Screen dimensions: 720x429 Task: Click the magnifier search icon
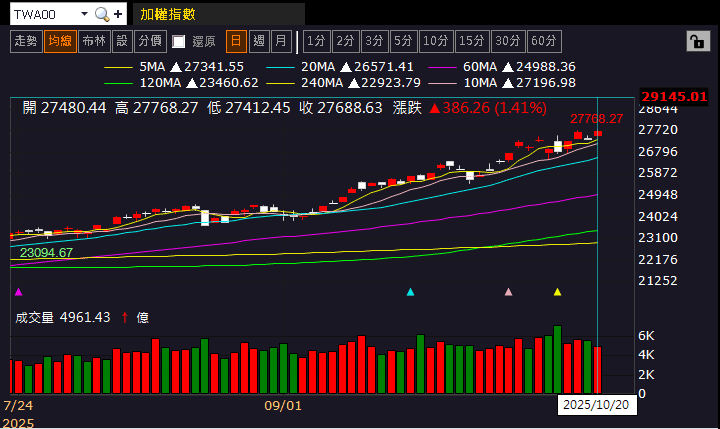(x=102, y=14)
